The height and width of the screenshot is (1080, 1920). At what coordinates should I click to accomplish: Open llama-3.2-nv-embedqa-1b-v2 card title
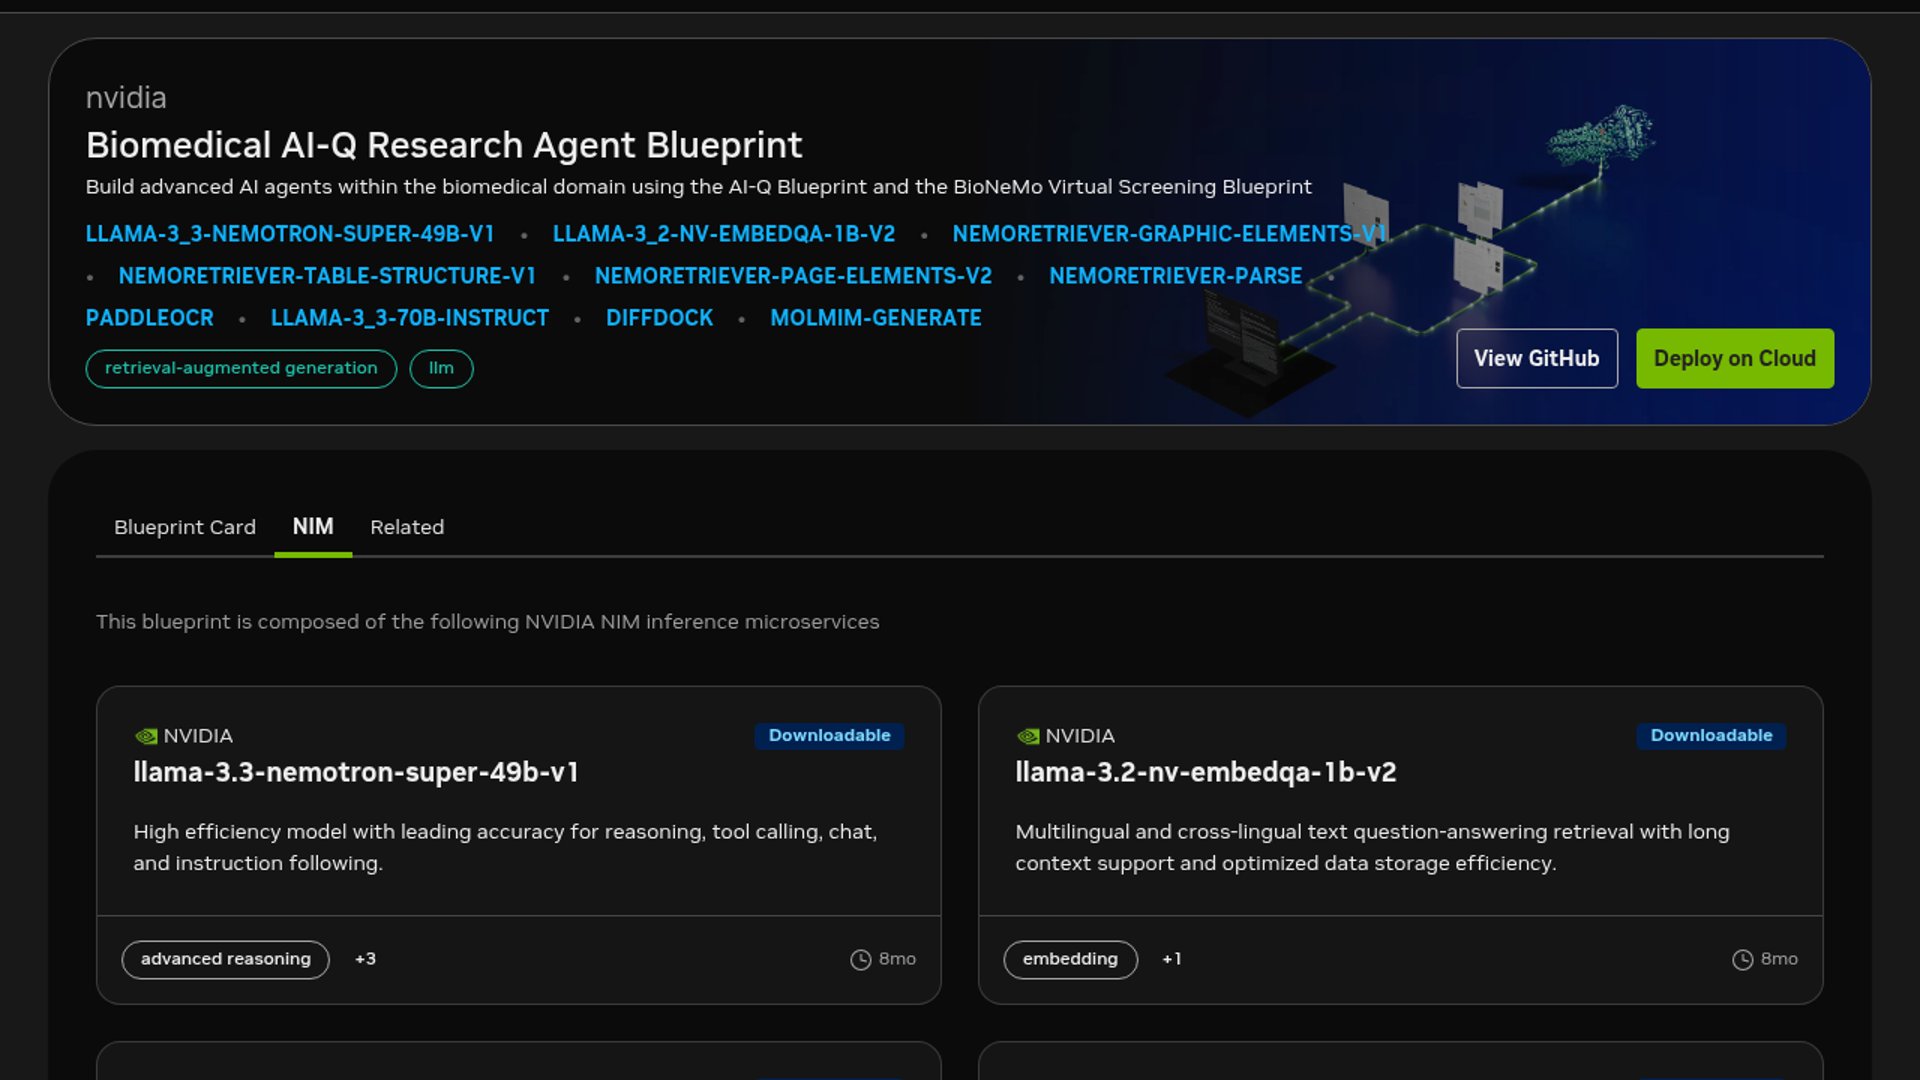[x=1205, y=773]
